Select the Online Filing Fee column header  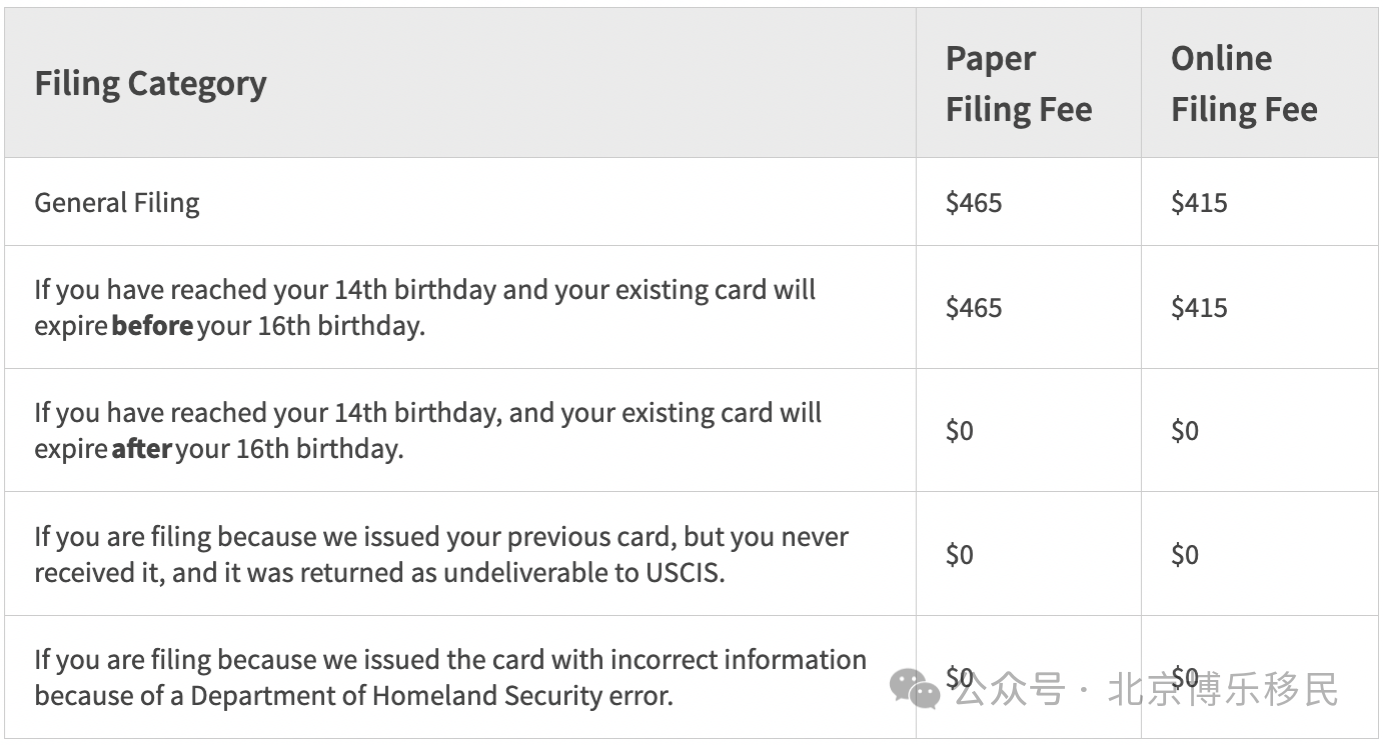1244,83
